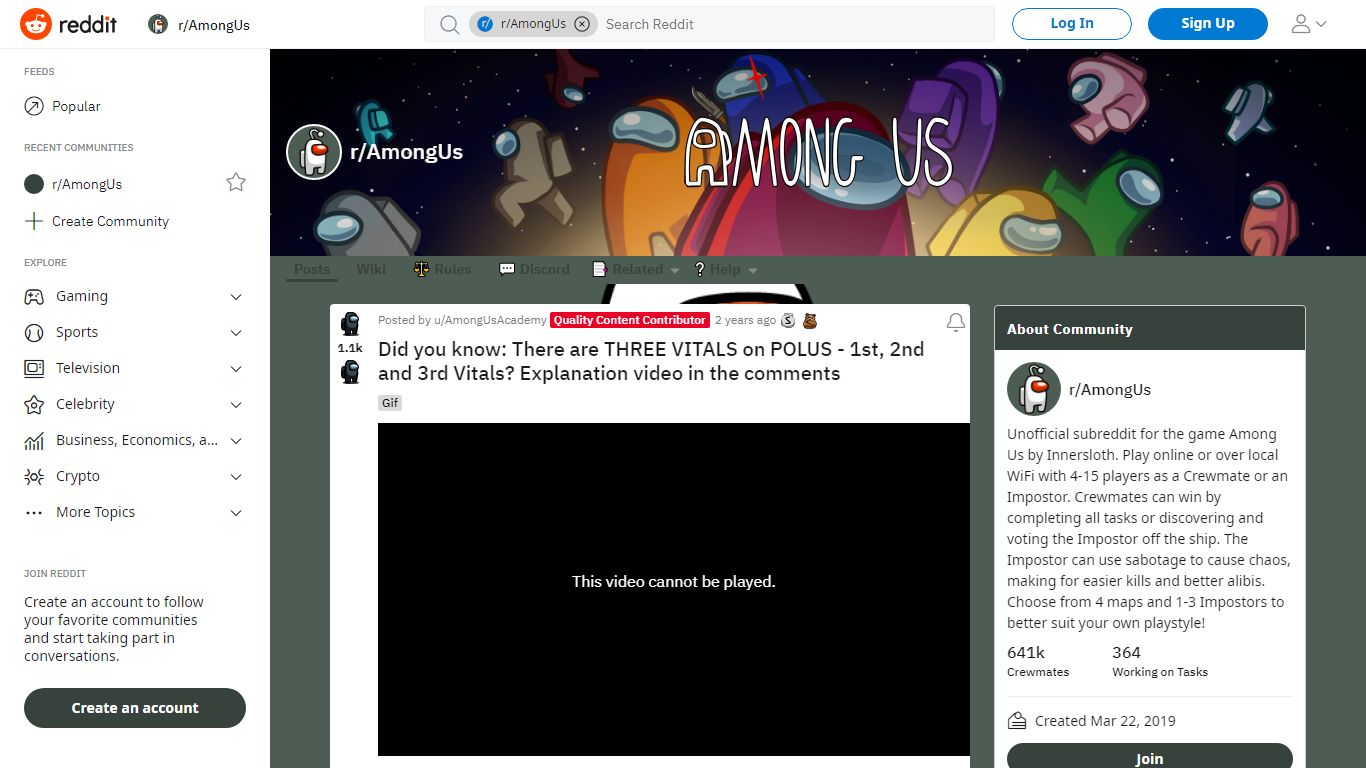Click the bear award icon on the post
The image size is (1366, 768).
[810, 321]
